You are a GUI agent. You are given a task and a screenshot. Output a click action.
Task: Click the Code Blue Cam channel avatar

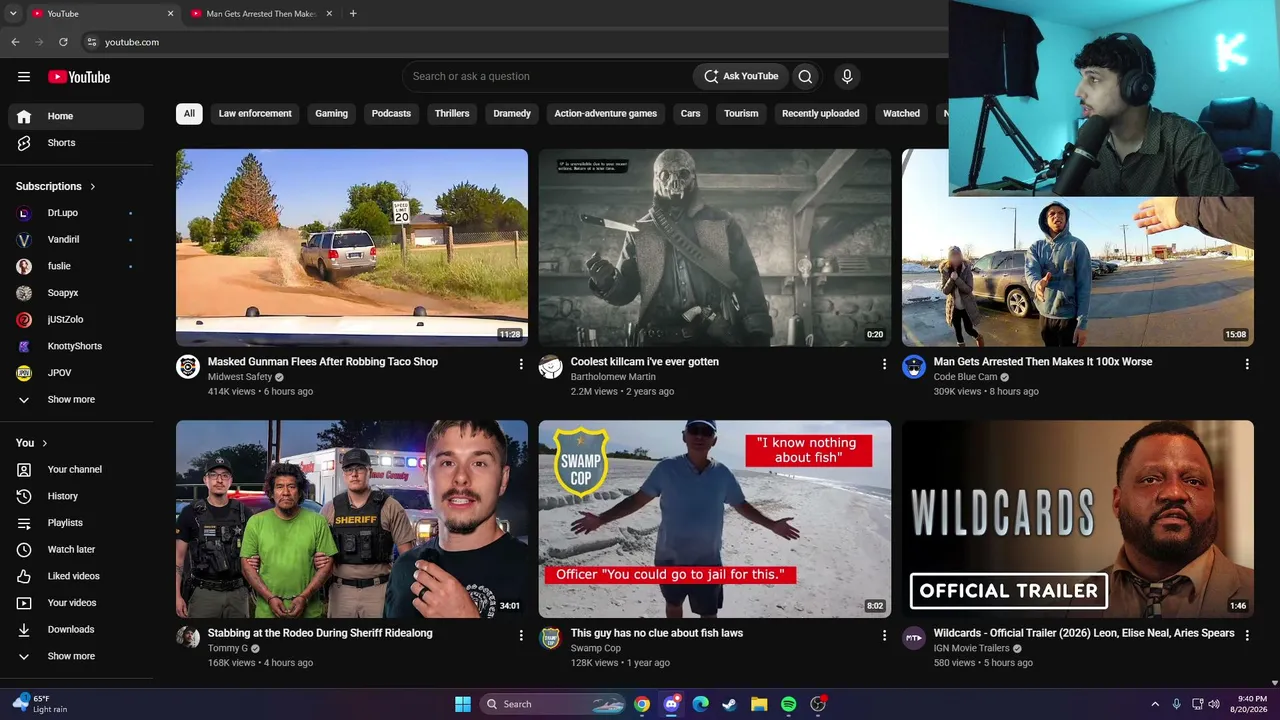(x=914, y=367)
